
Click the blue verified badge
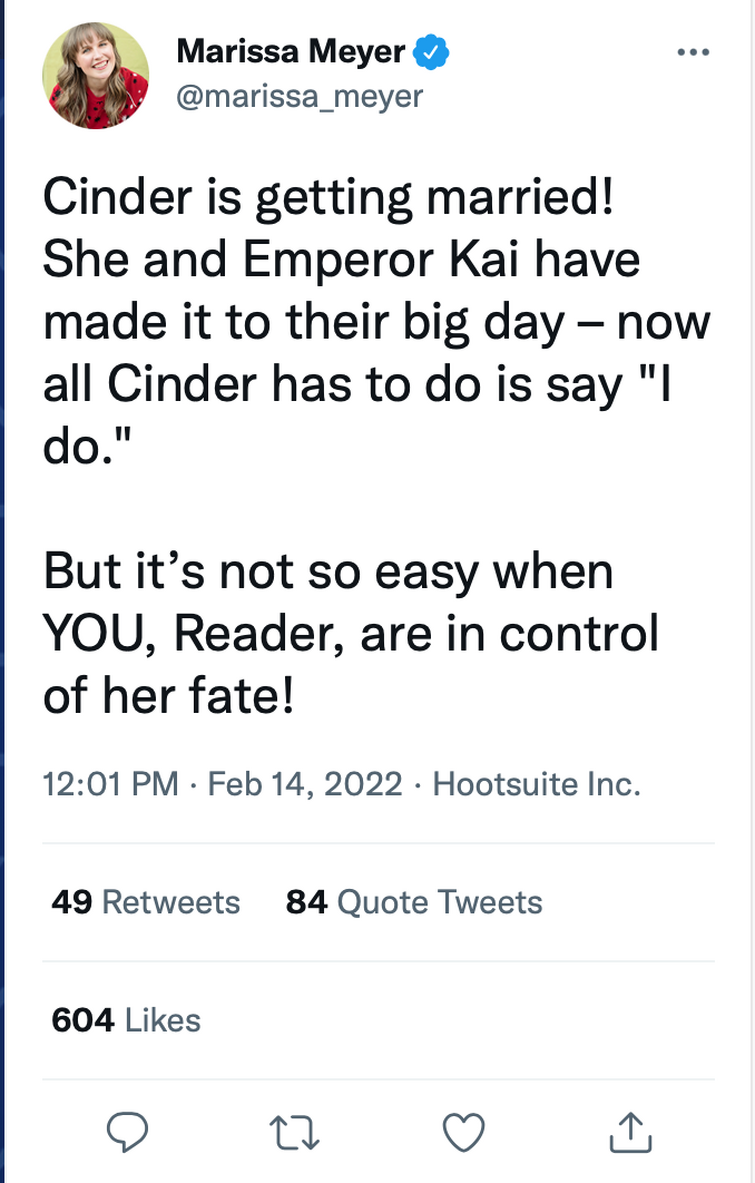[432, 53]
